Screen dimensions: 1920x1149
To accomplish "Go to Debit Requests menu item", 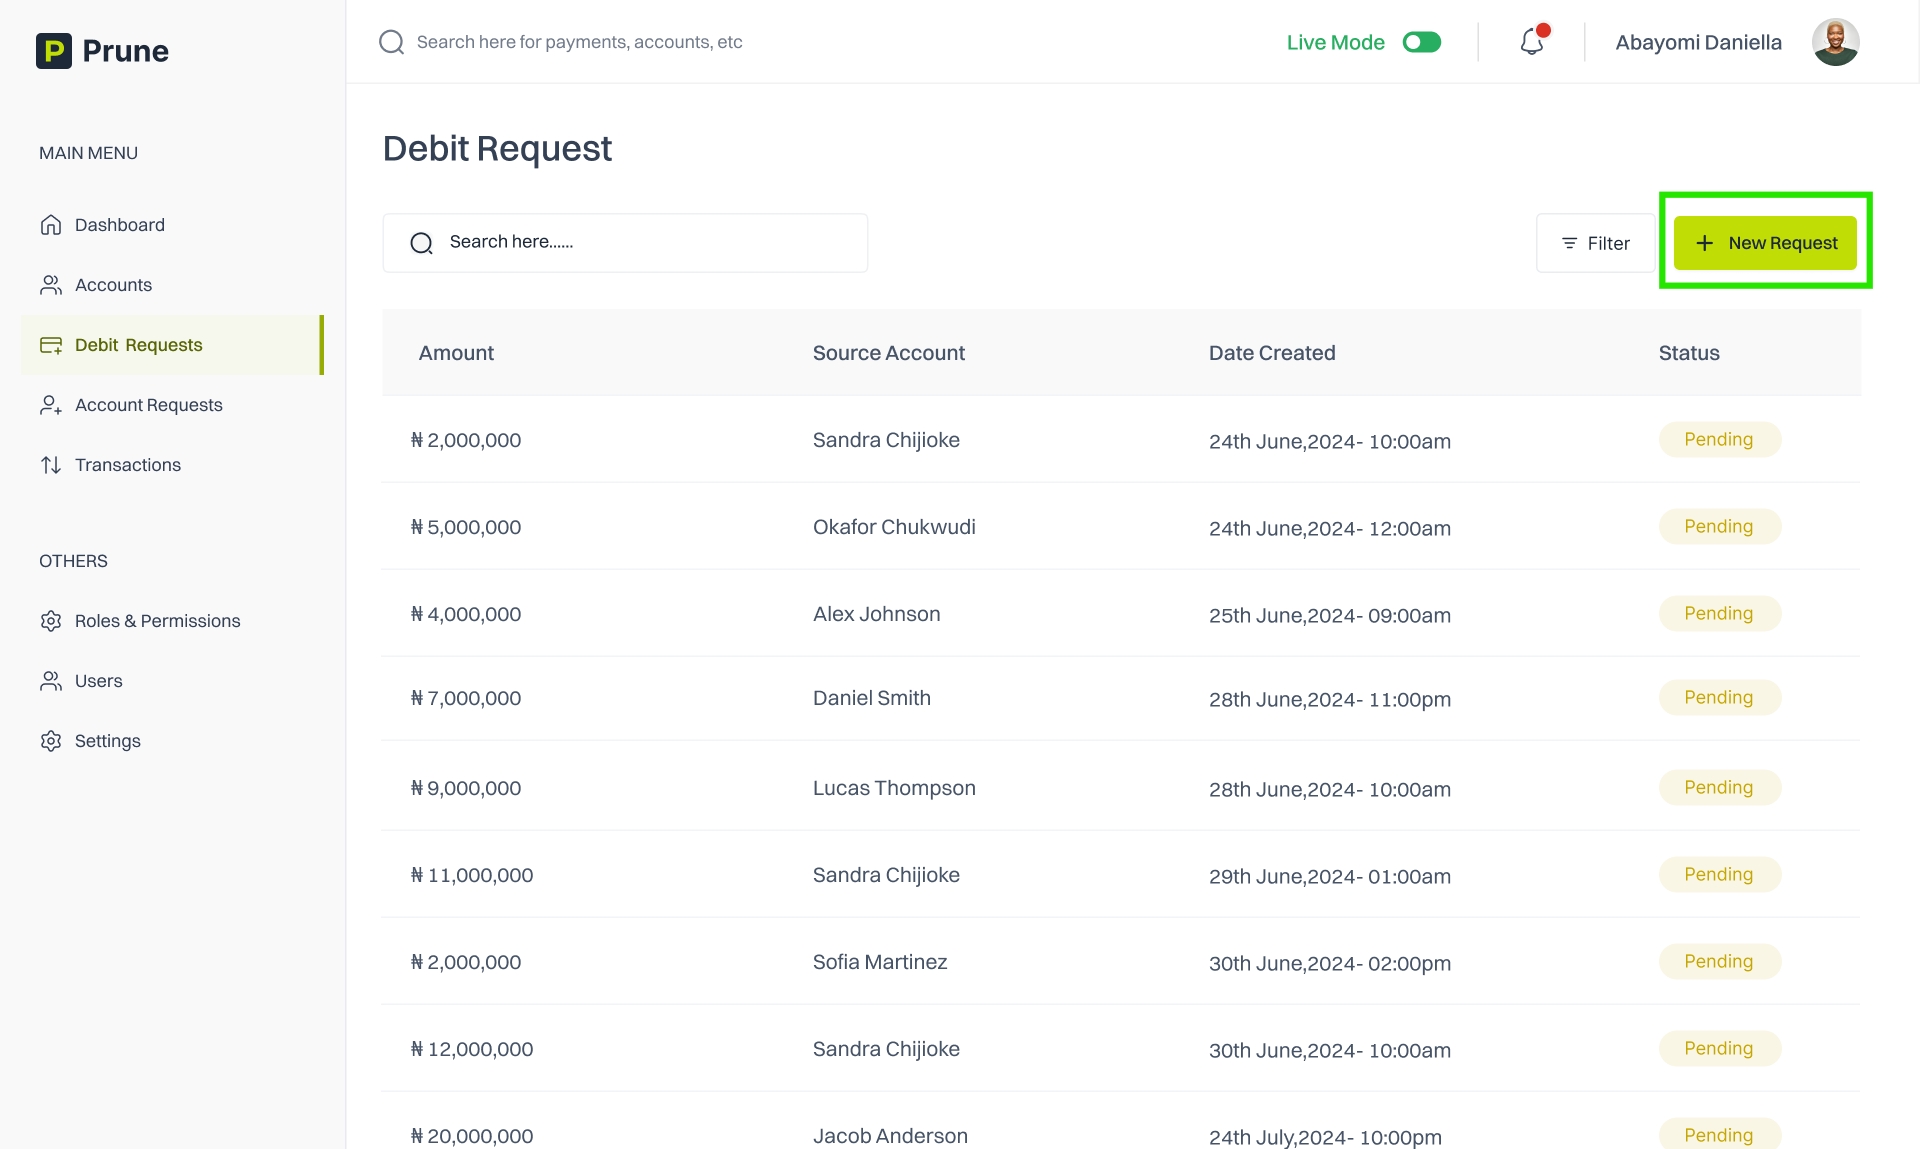I will (138, 345).
